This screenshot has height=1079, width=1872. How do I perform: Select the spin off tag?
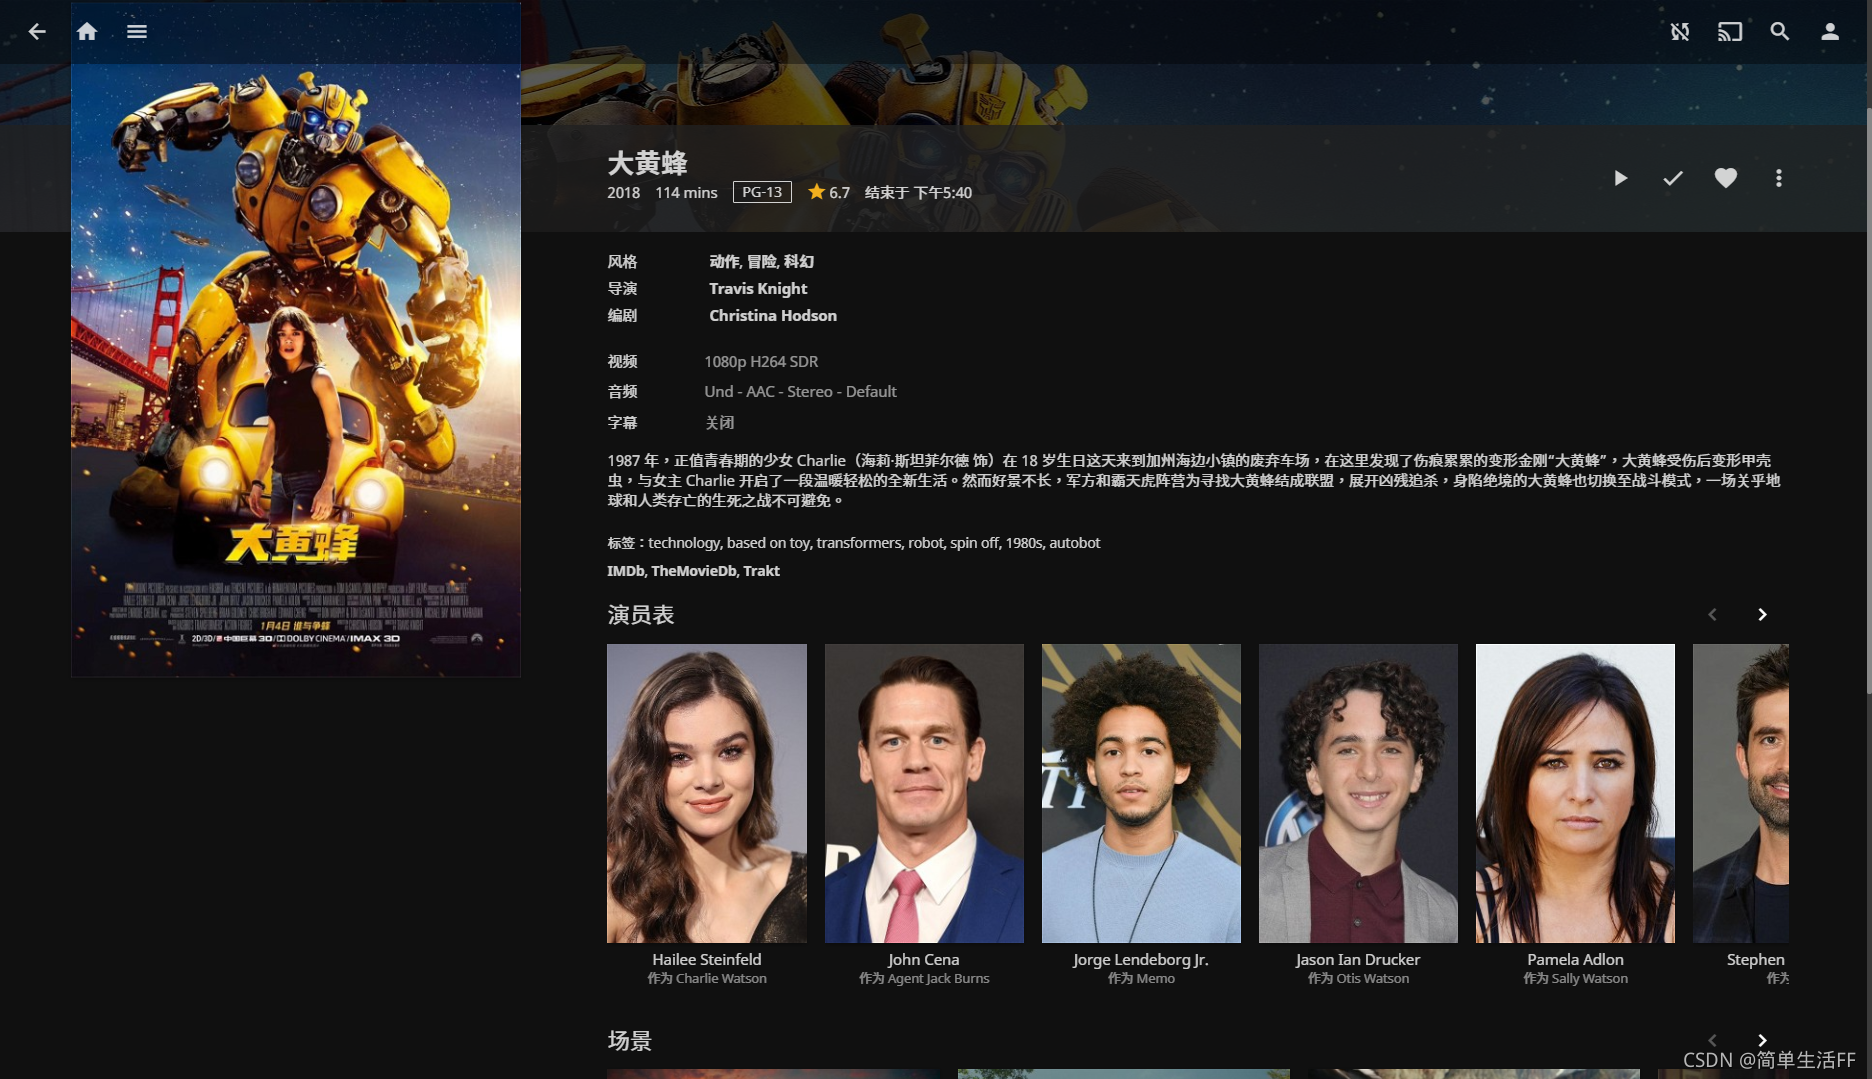pyautogui.click(x=973, y=542)
